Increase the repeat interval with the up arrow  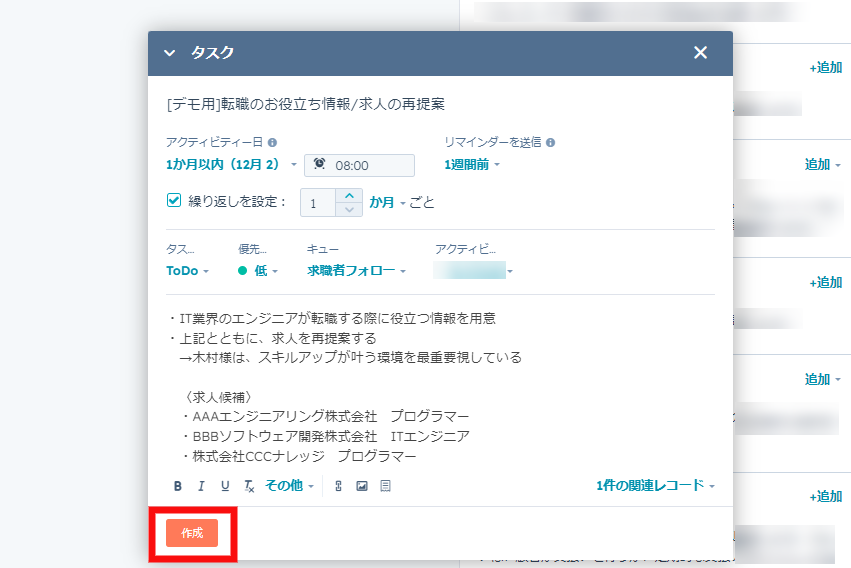[350, 196]
